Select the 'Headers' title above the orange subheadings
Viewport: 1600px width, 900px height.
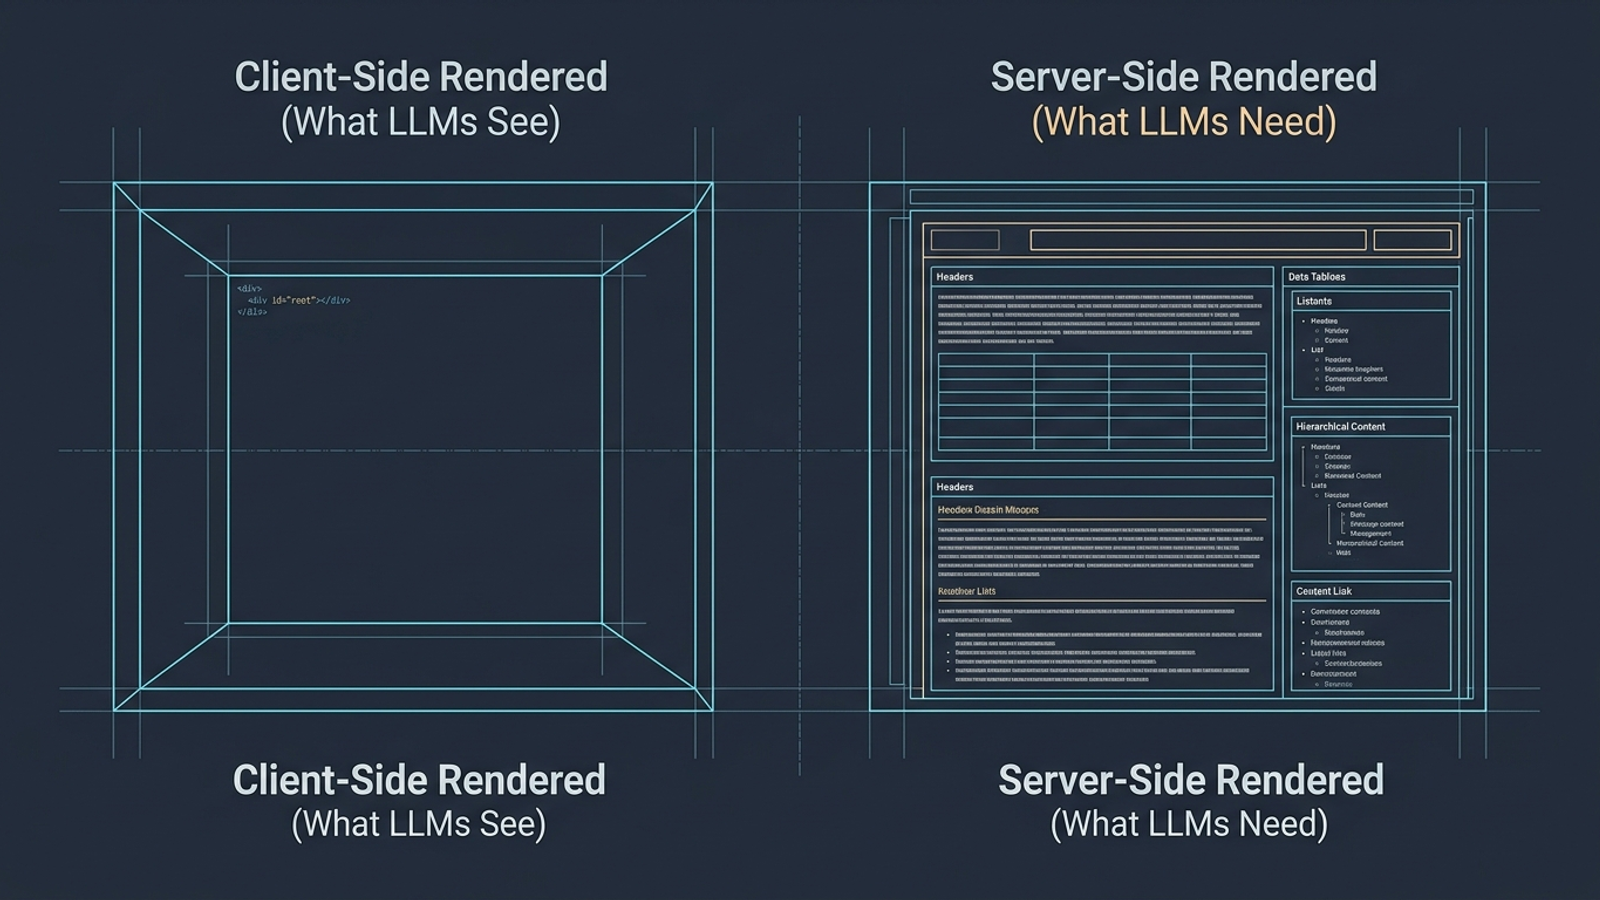pos(955,487)
